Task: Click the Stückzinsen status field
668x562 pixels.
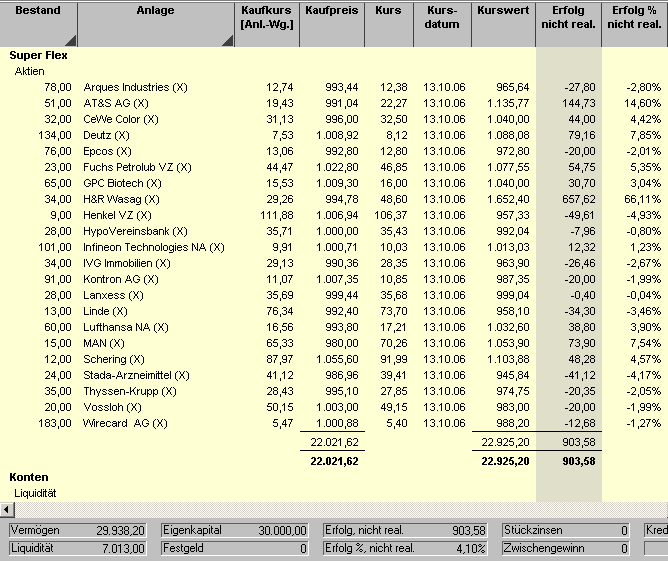Action: [x=566, y=530]
